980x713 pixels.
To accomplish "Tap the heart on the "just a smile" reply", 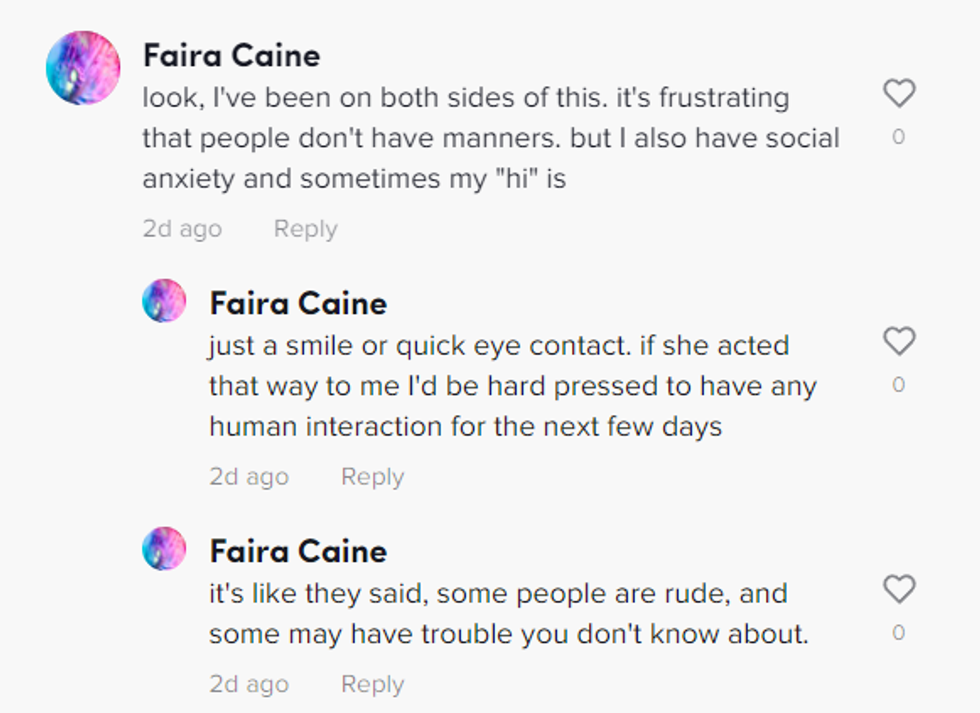I will tap(899, 342).
